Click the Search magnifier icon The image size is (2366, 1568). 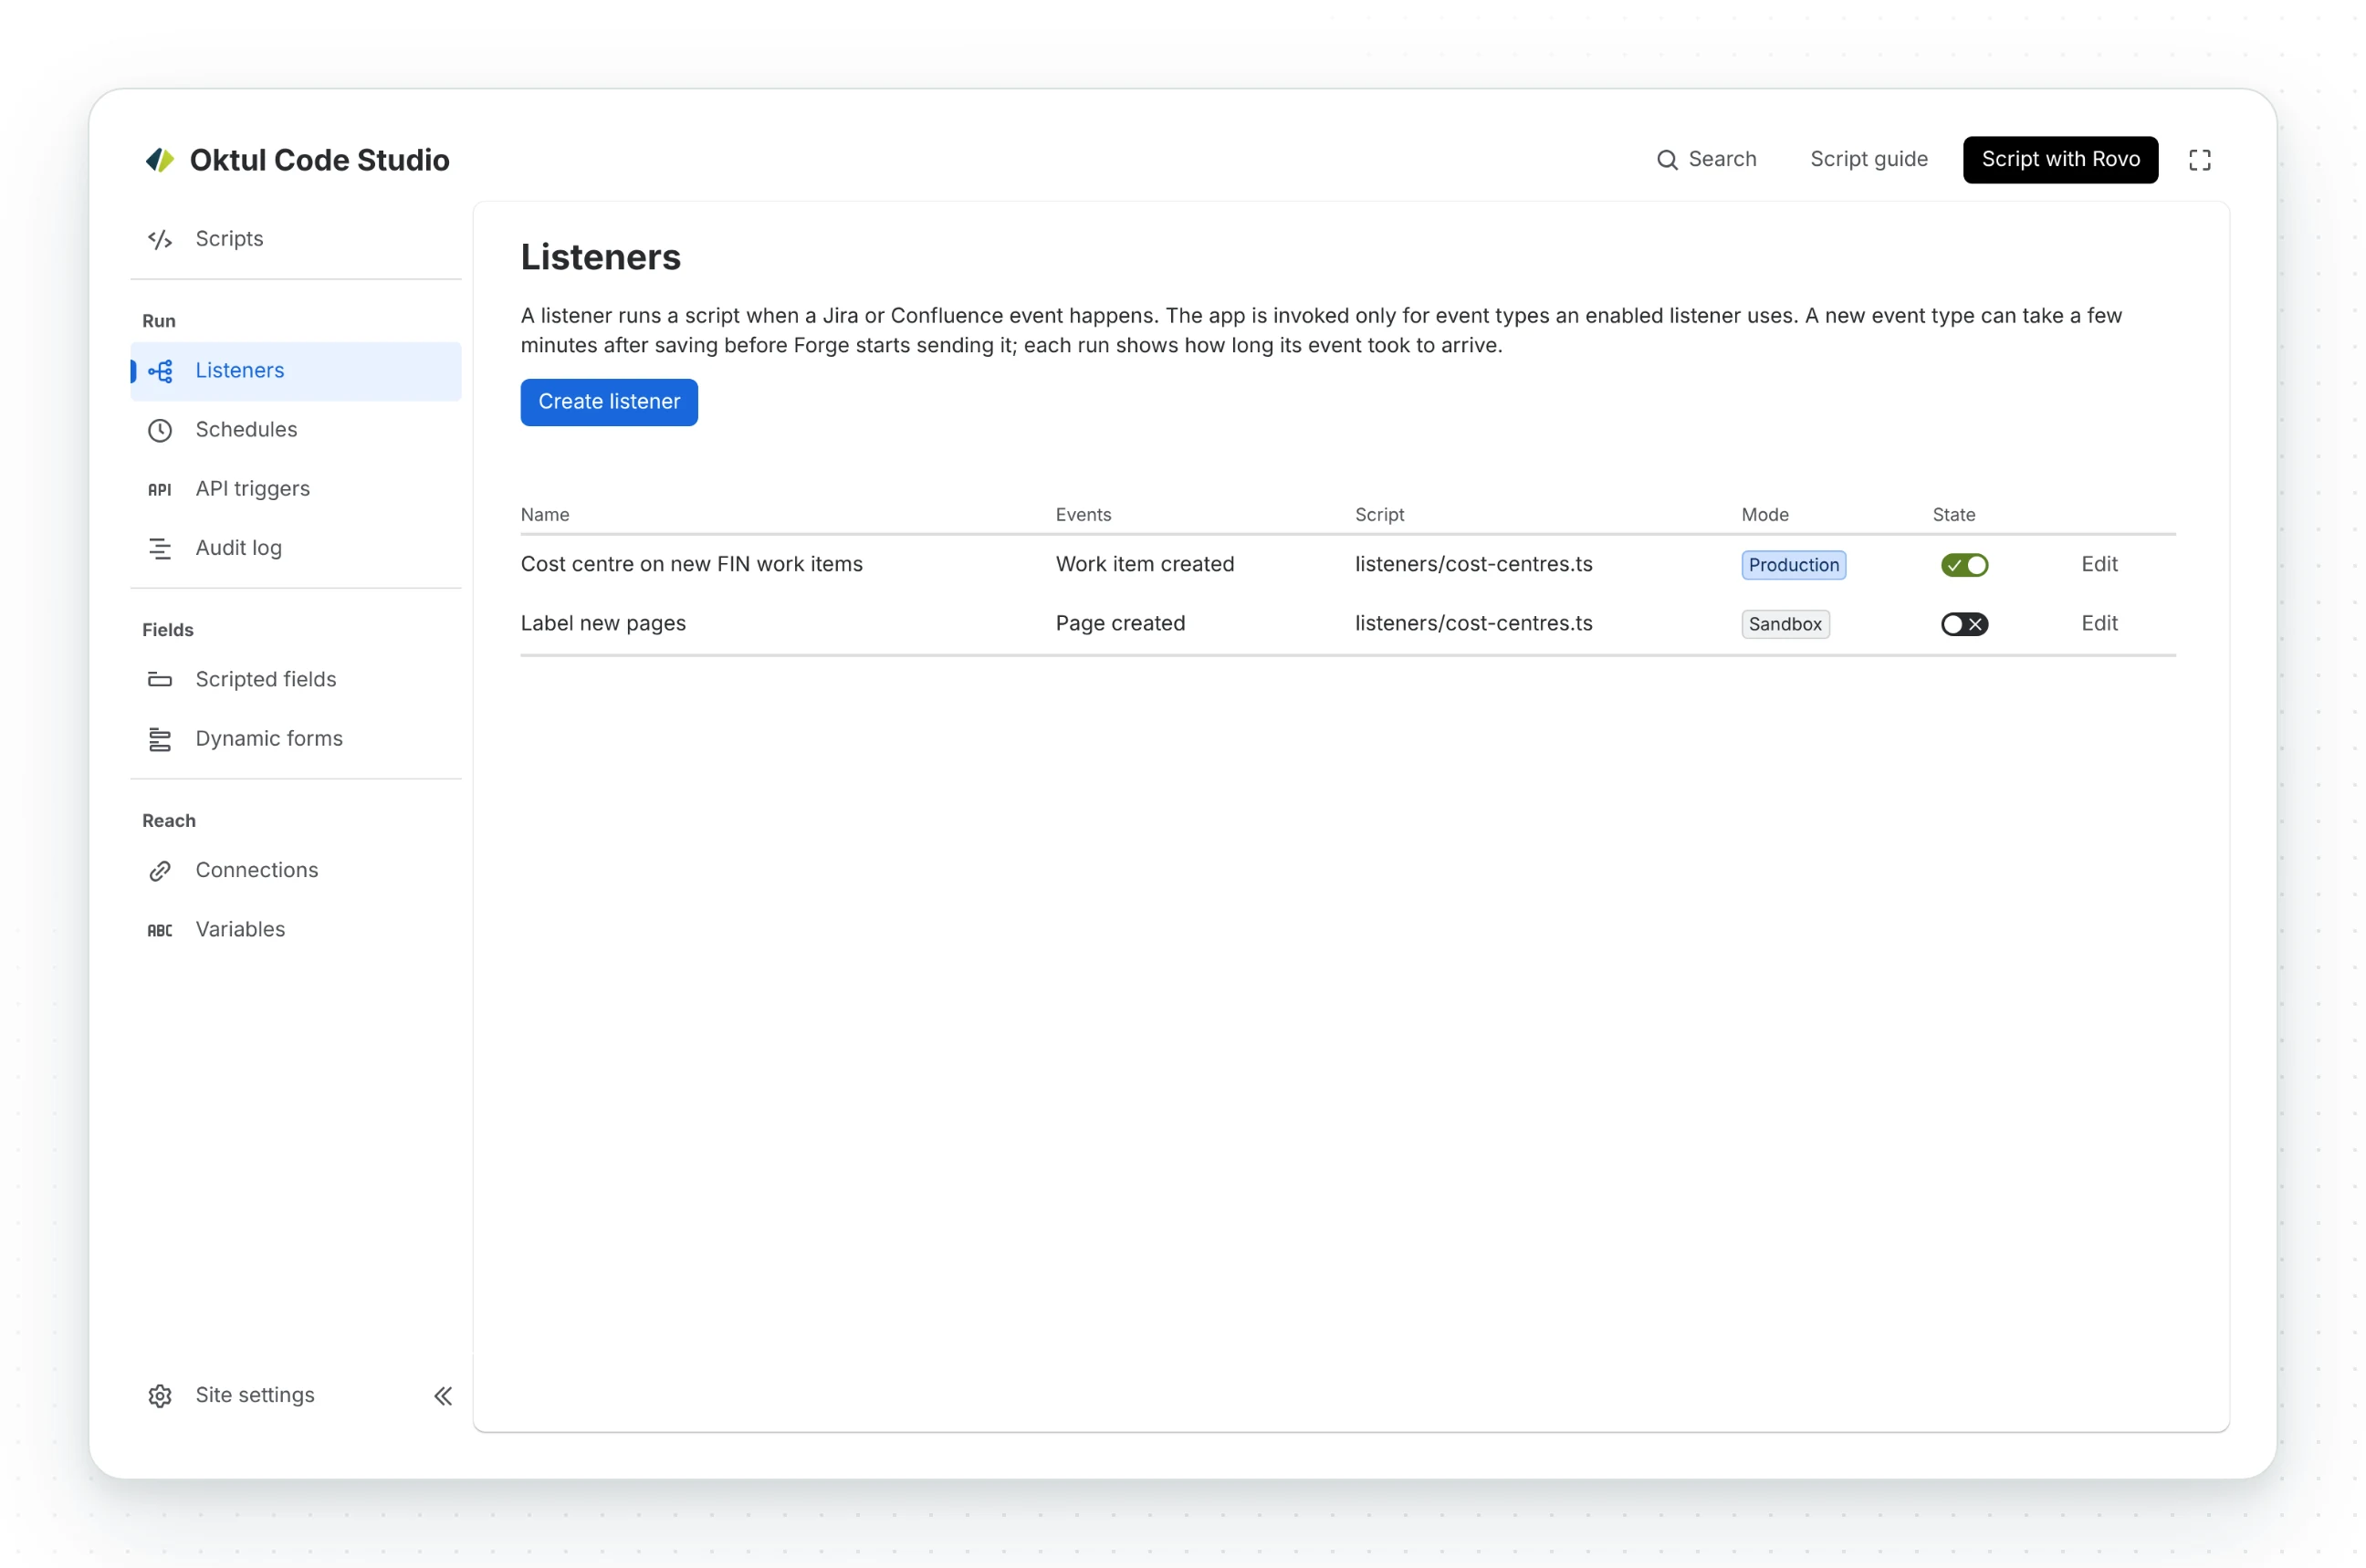point(1667,160)
